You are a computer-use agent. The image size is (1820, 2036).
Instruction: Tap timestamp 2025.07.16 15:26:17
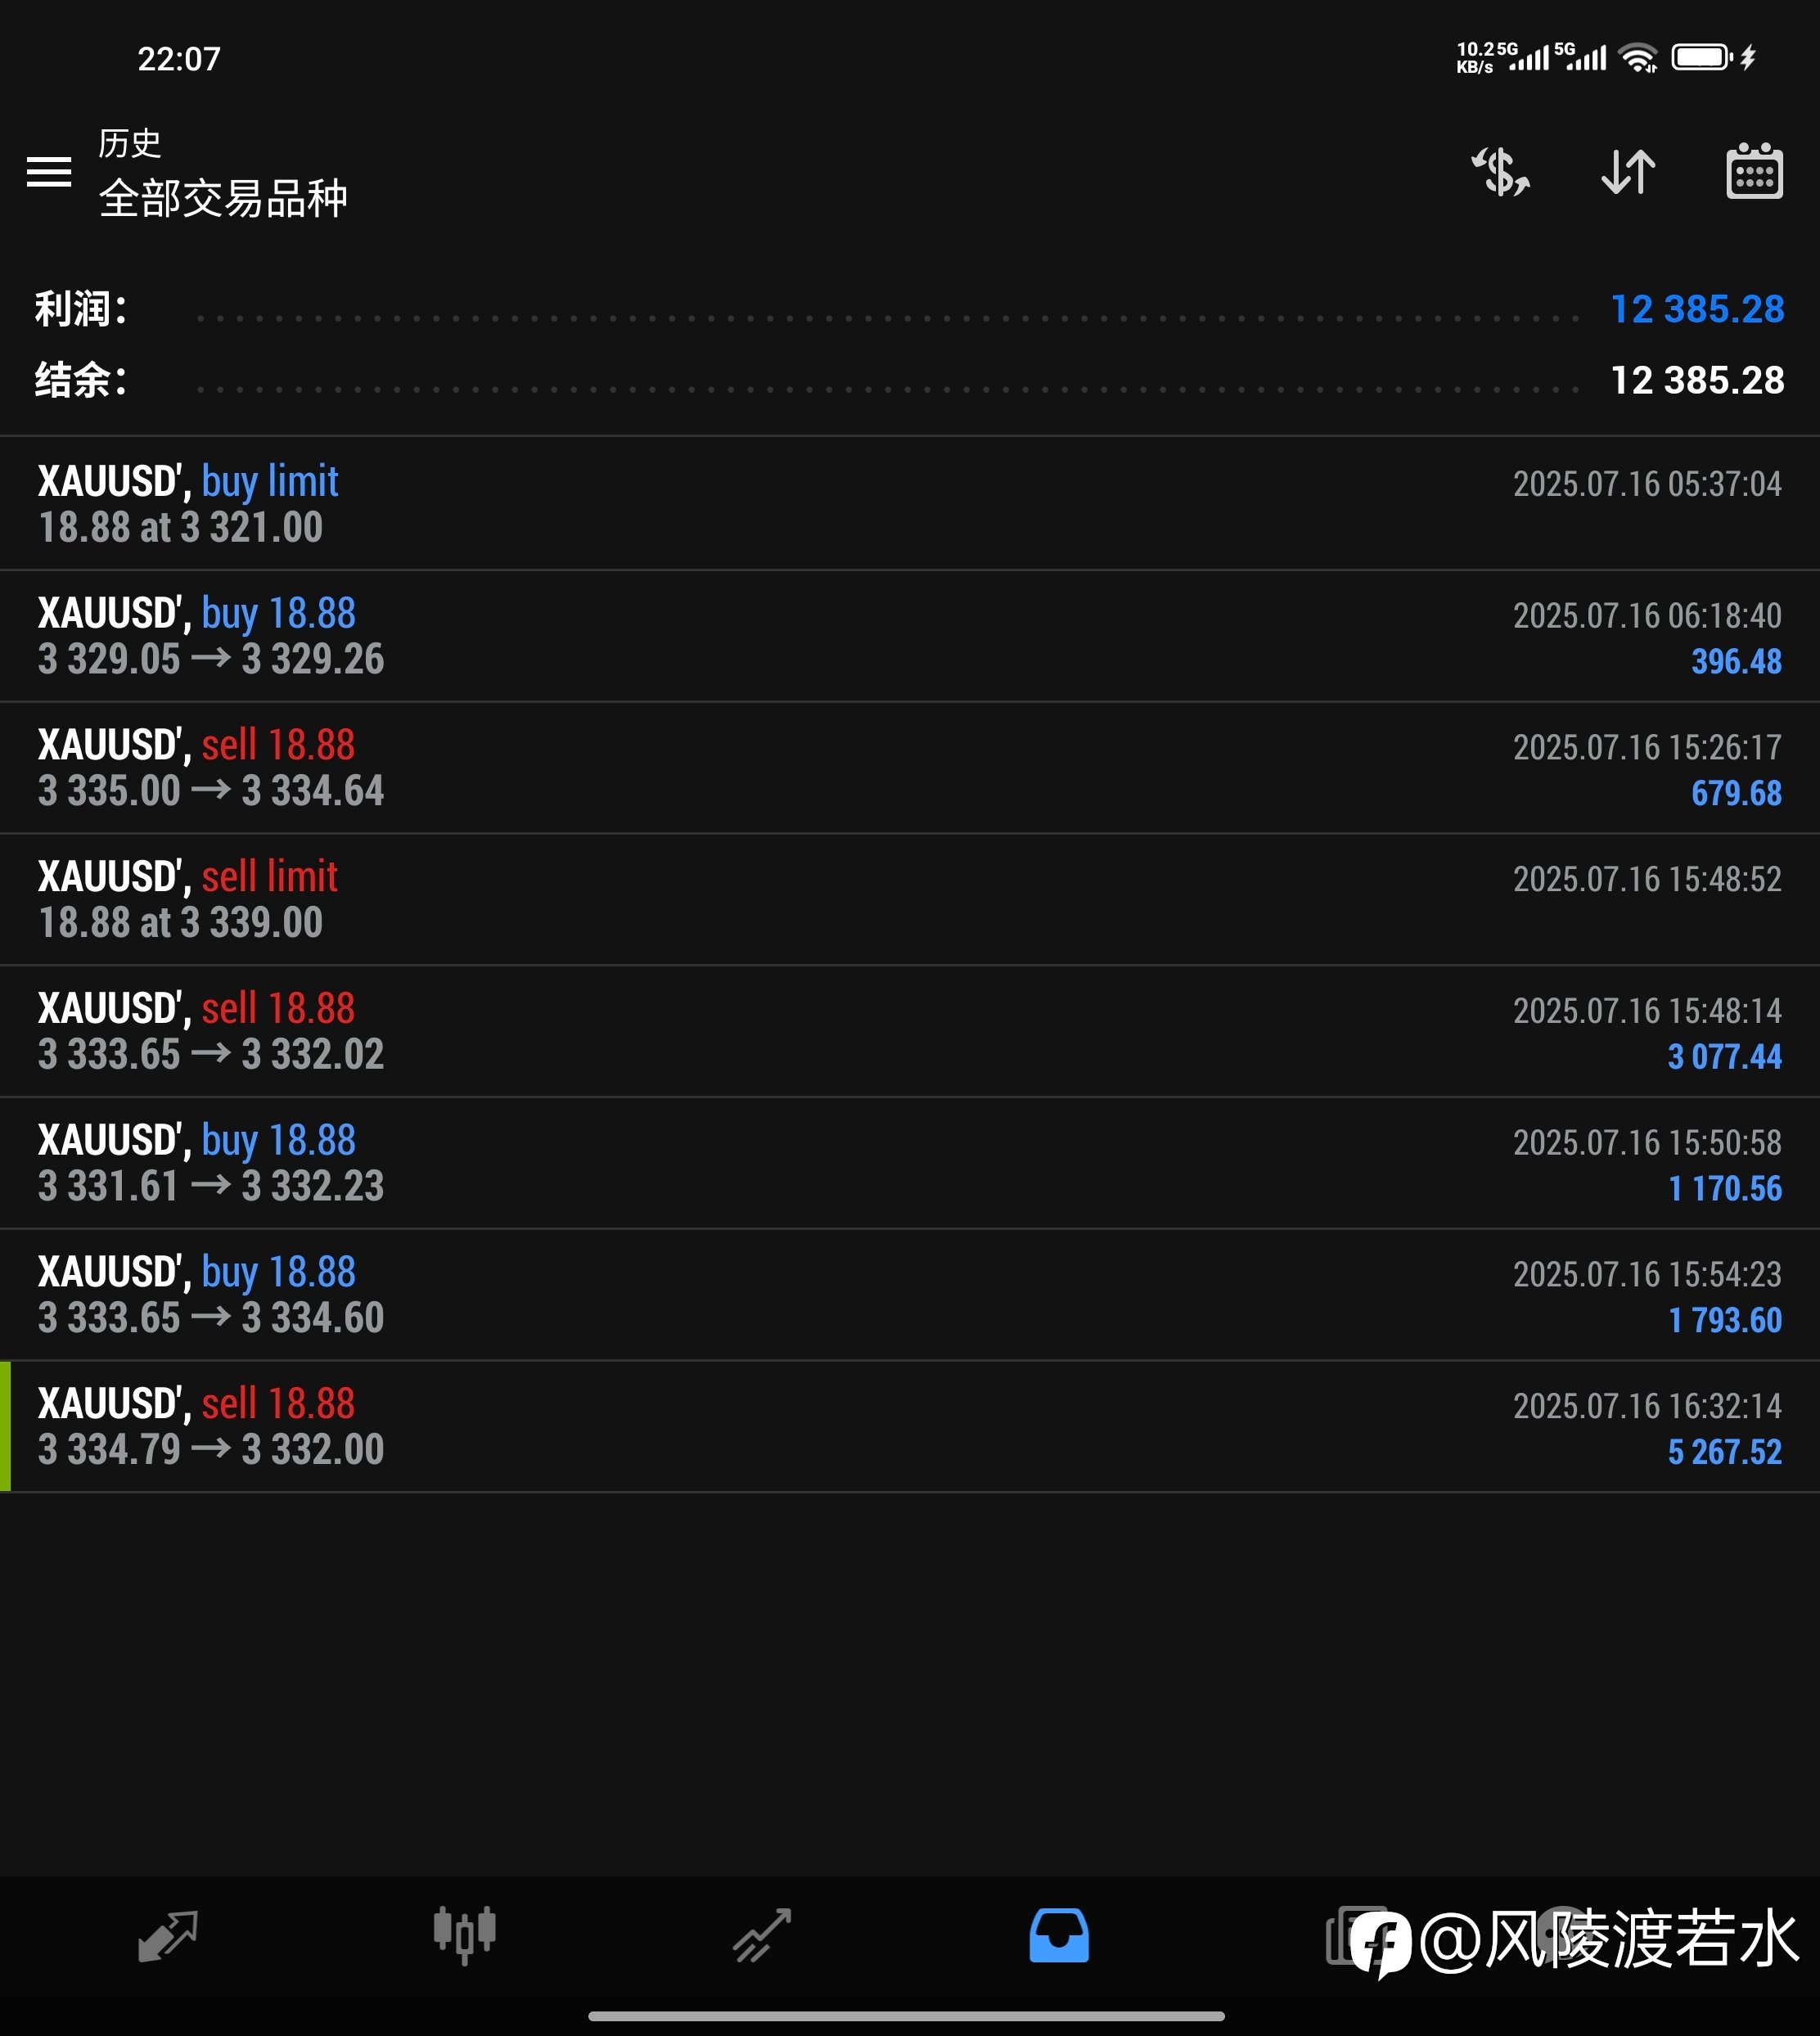click(1647, 748)
